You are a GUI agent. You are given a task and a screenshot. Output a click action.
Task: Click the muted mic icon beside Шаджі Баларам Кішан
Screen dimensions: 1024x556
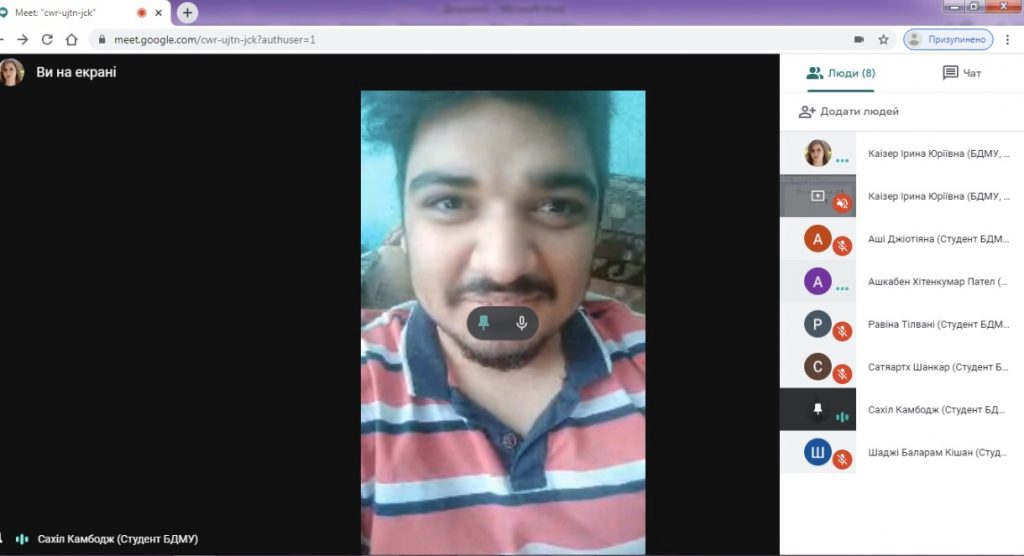tap(843, 459)
